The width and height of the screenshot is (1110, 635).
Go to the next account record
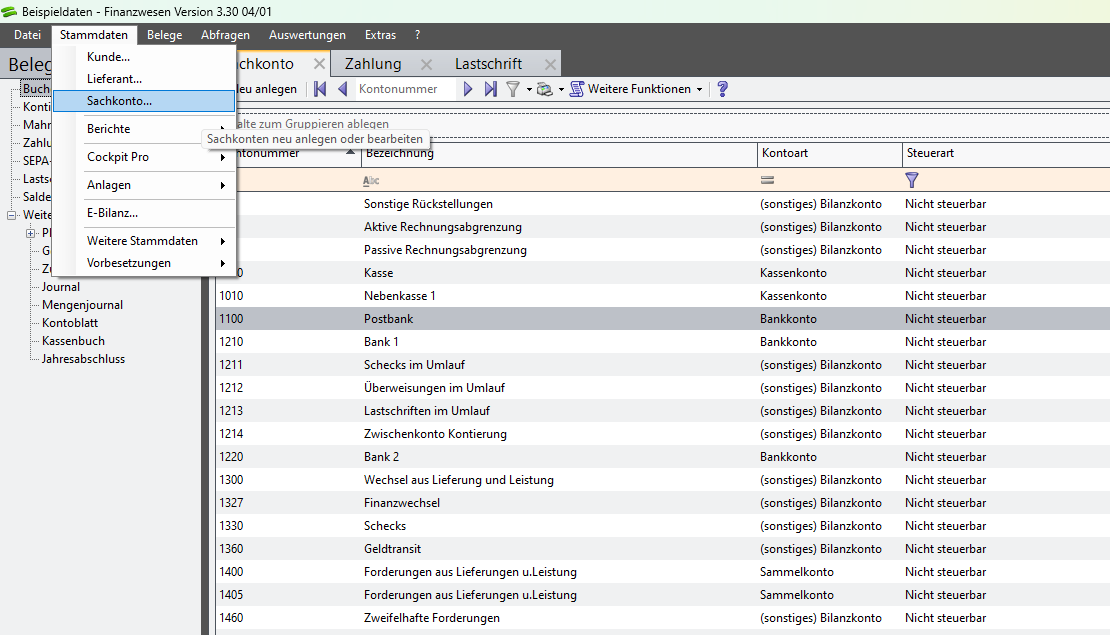[x=467, y=89]
